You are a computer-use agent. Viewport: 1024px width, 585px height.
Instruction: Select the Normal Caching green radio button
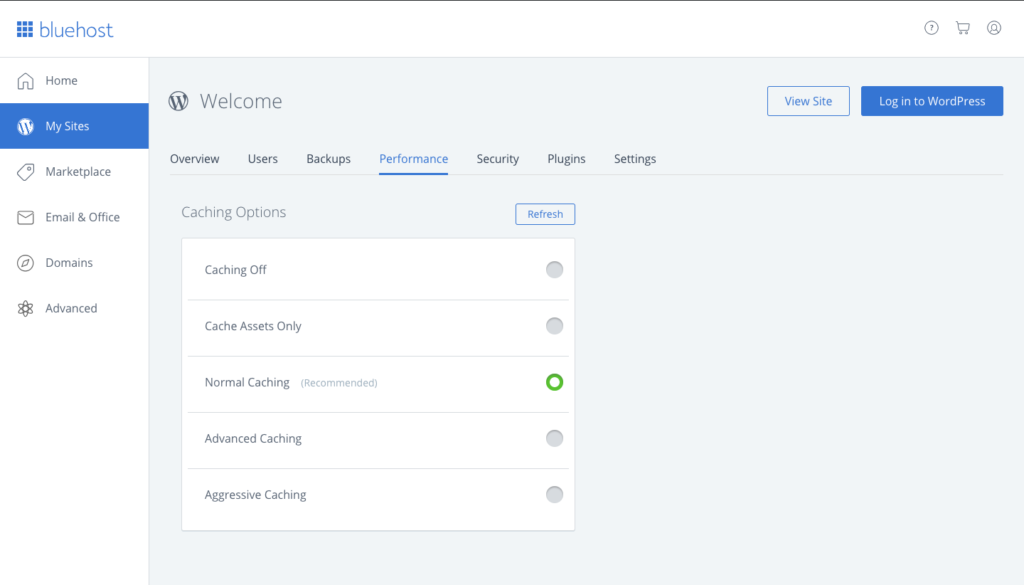click(554, 382)
